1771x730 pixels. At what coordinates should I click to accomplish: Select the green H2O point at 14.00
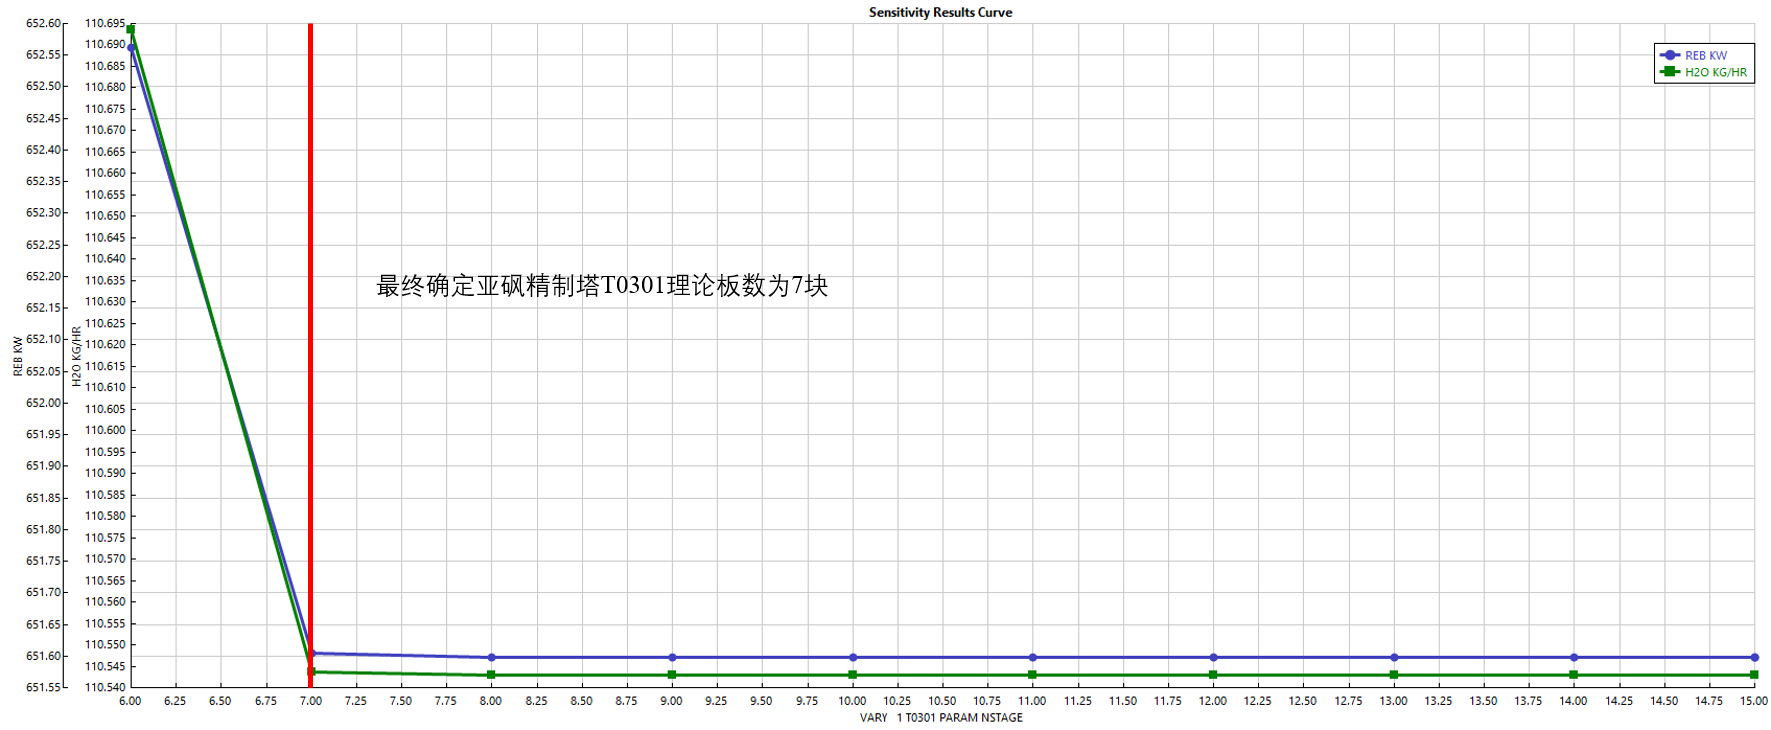point(1574,675)
